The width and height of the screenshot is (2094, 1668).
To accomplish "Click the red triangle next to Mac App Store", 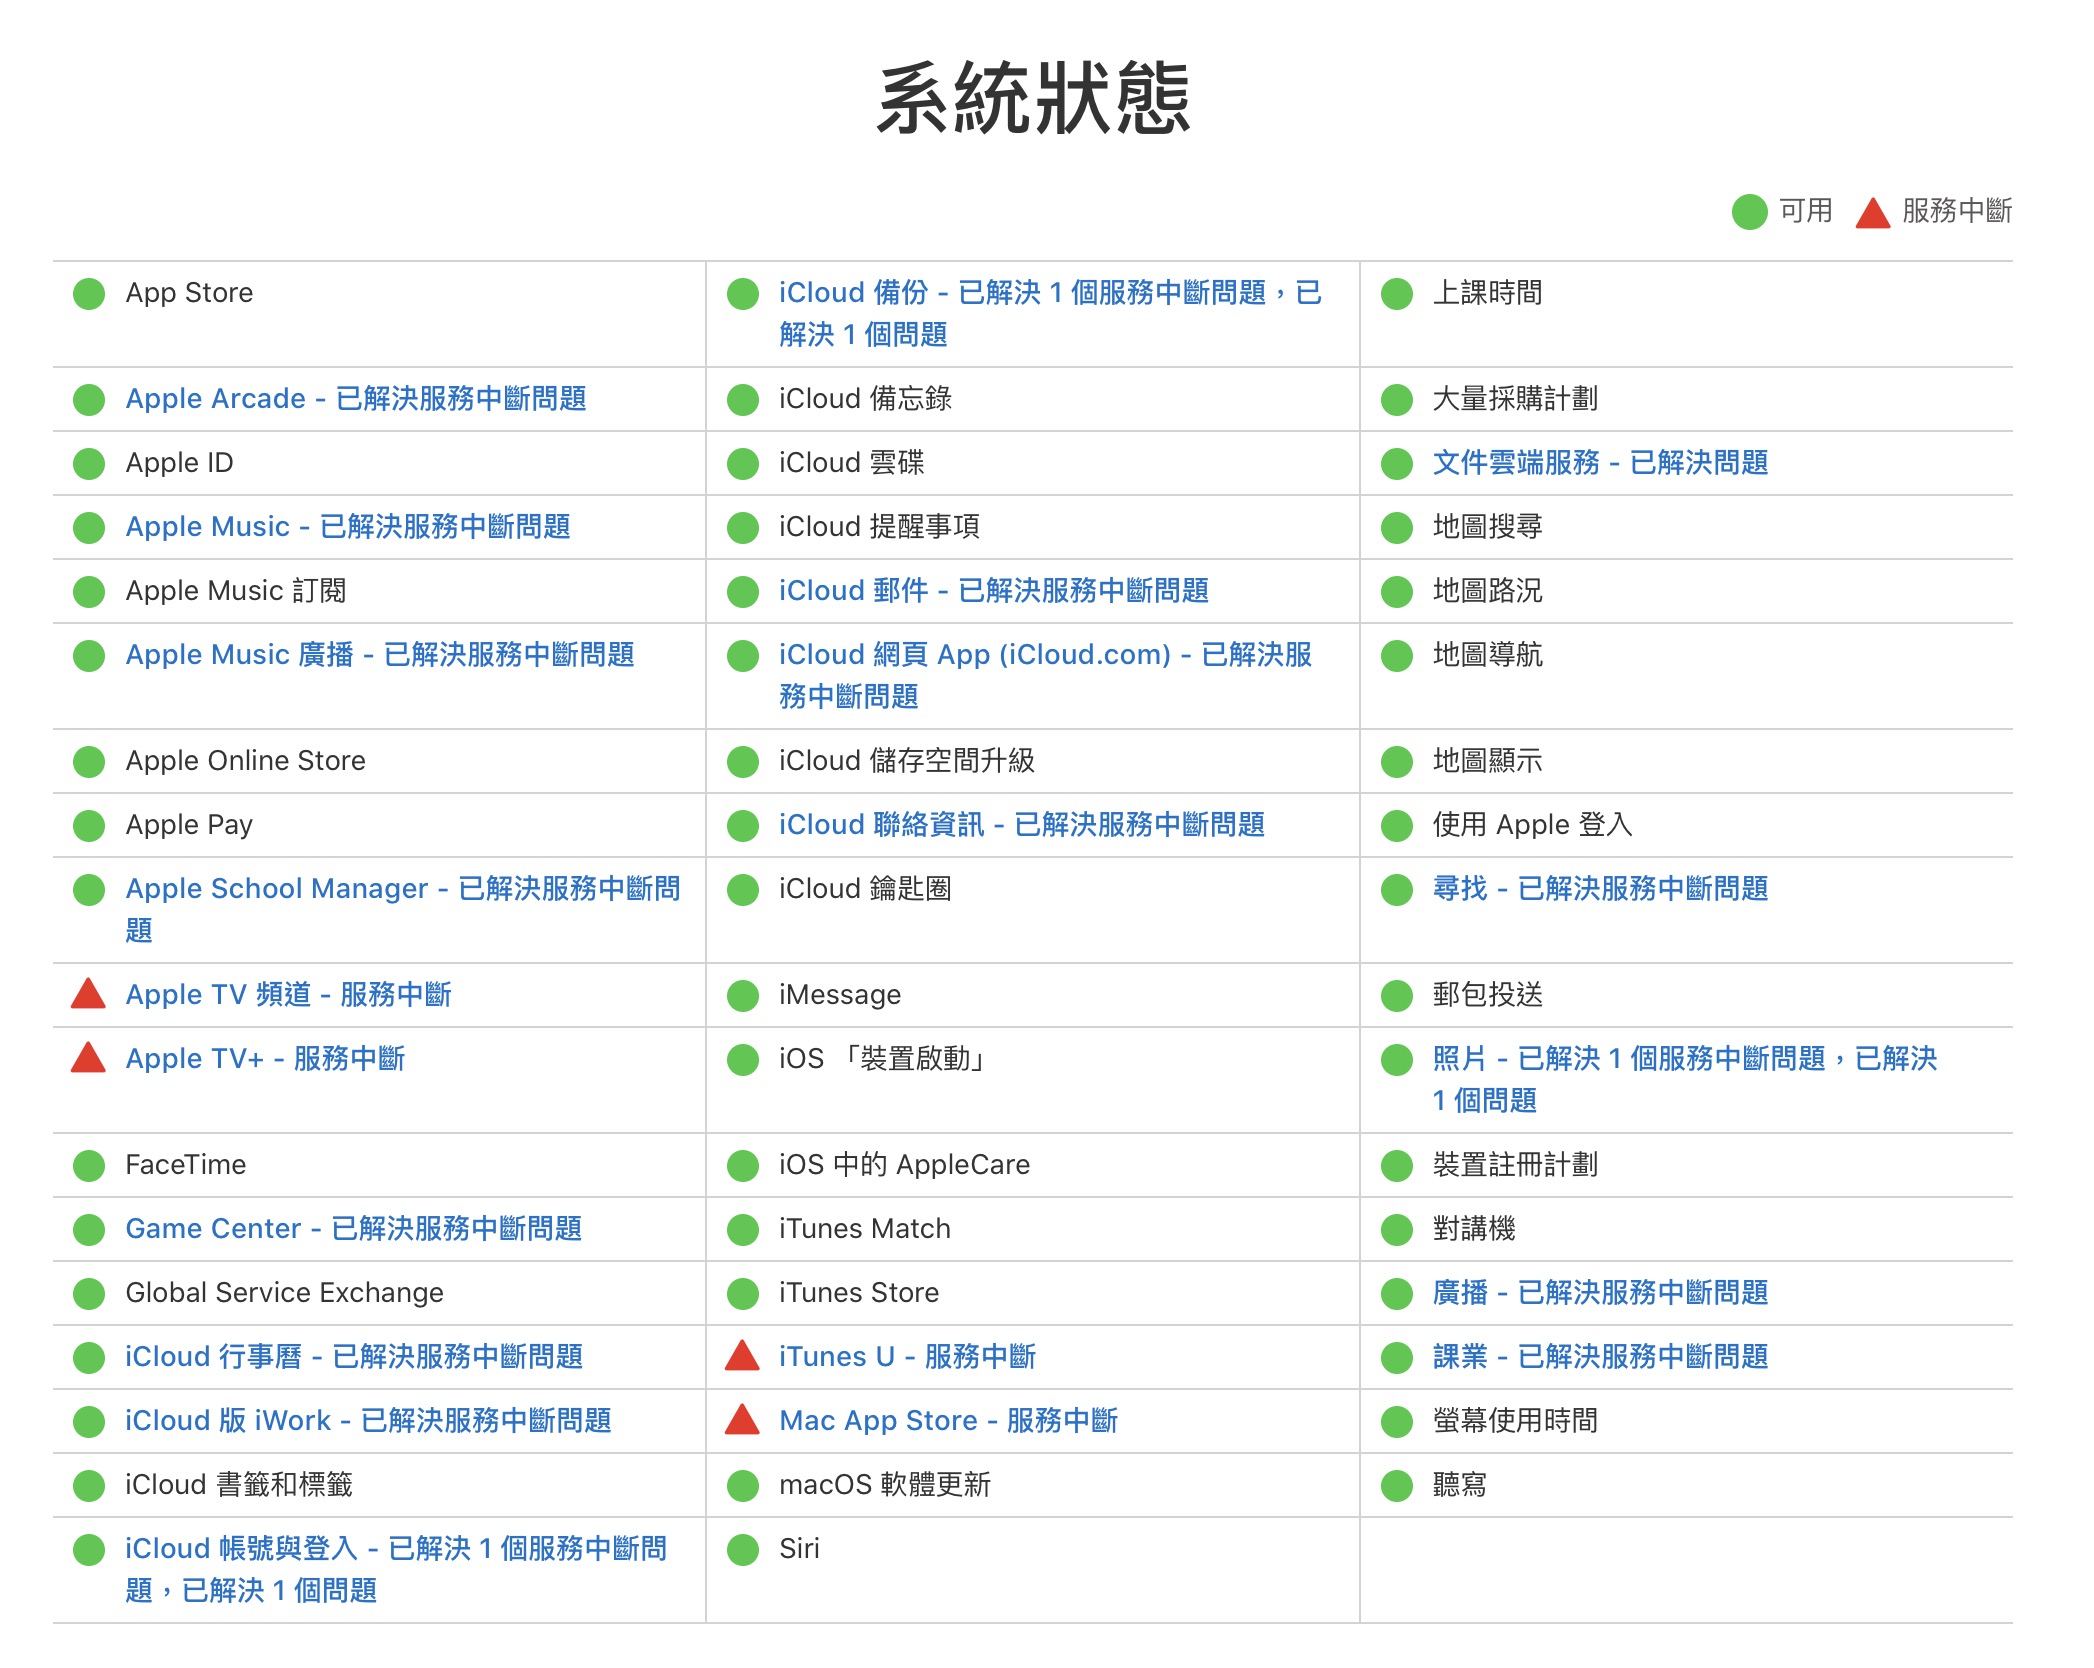I will click(x=742, y=1420).
